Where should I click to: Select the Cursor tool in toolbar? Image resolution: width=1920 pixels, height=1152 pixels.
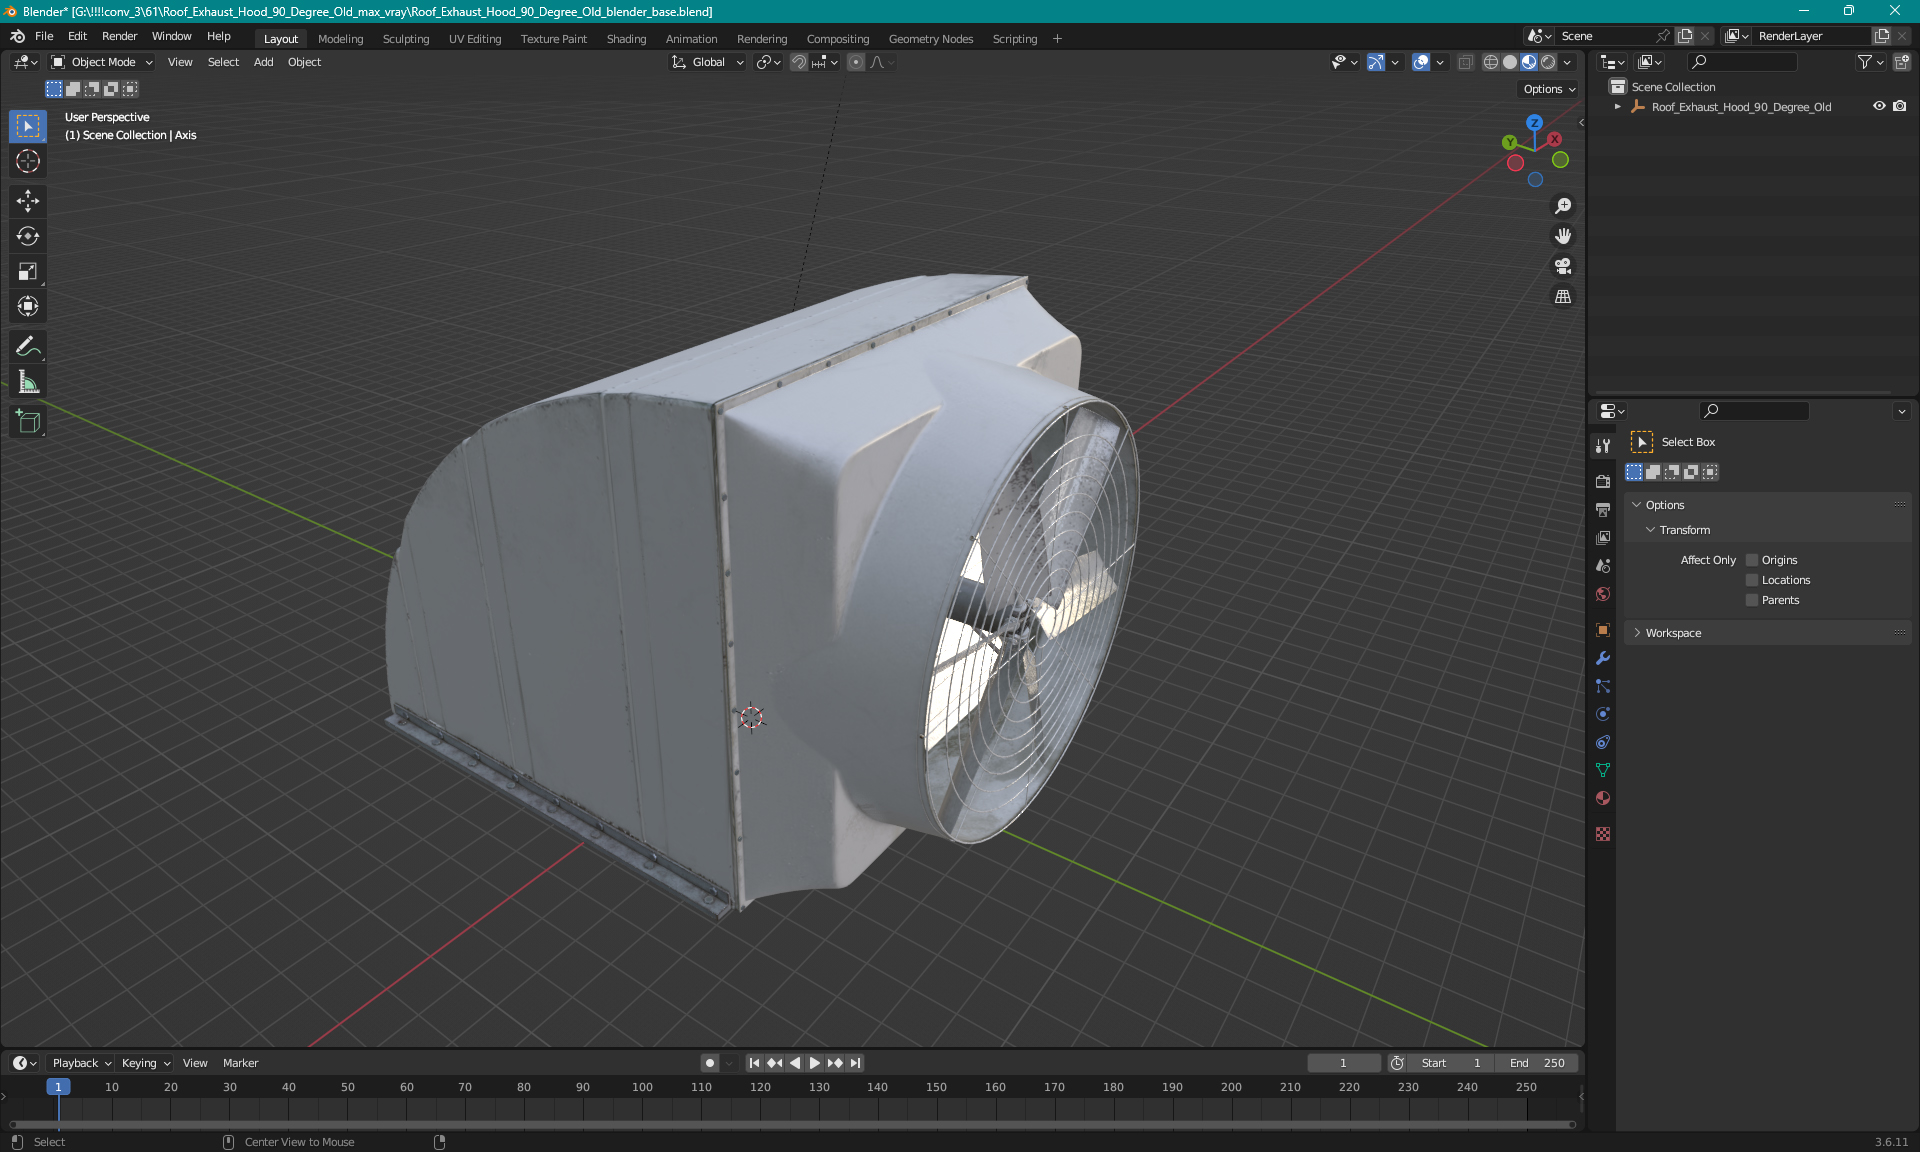coord(28,161)
